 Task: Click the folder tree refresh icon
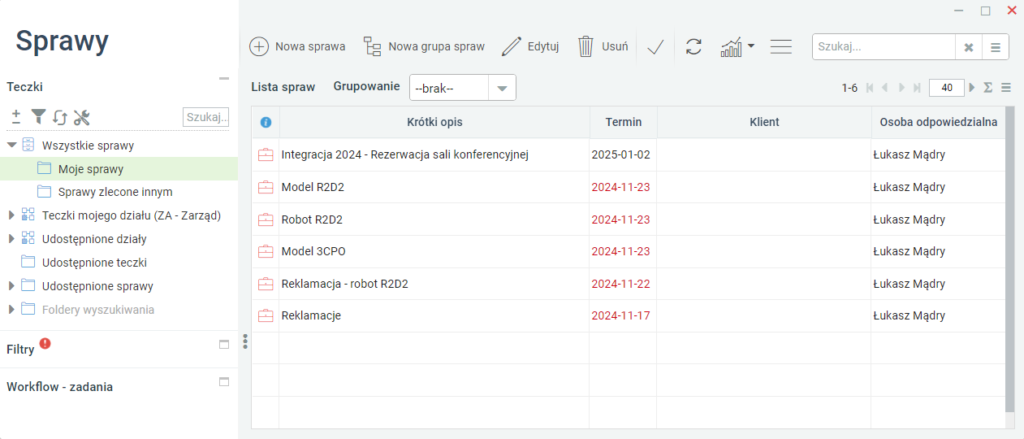[x=60, y=118]
